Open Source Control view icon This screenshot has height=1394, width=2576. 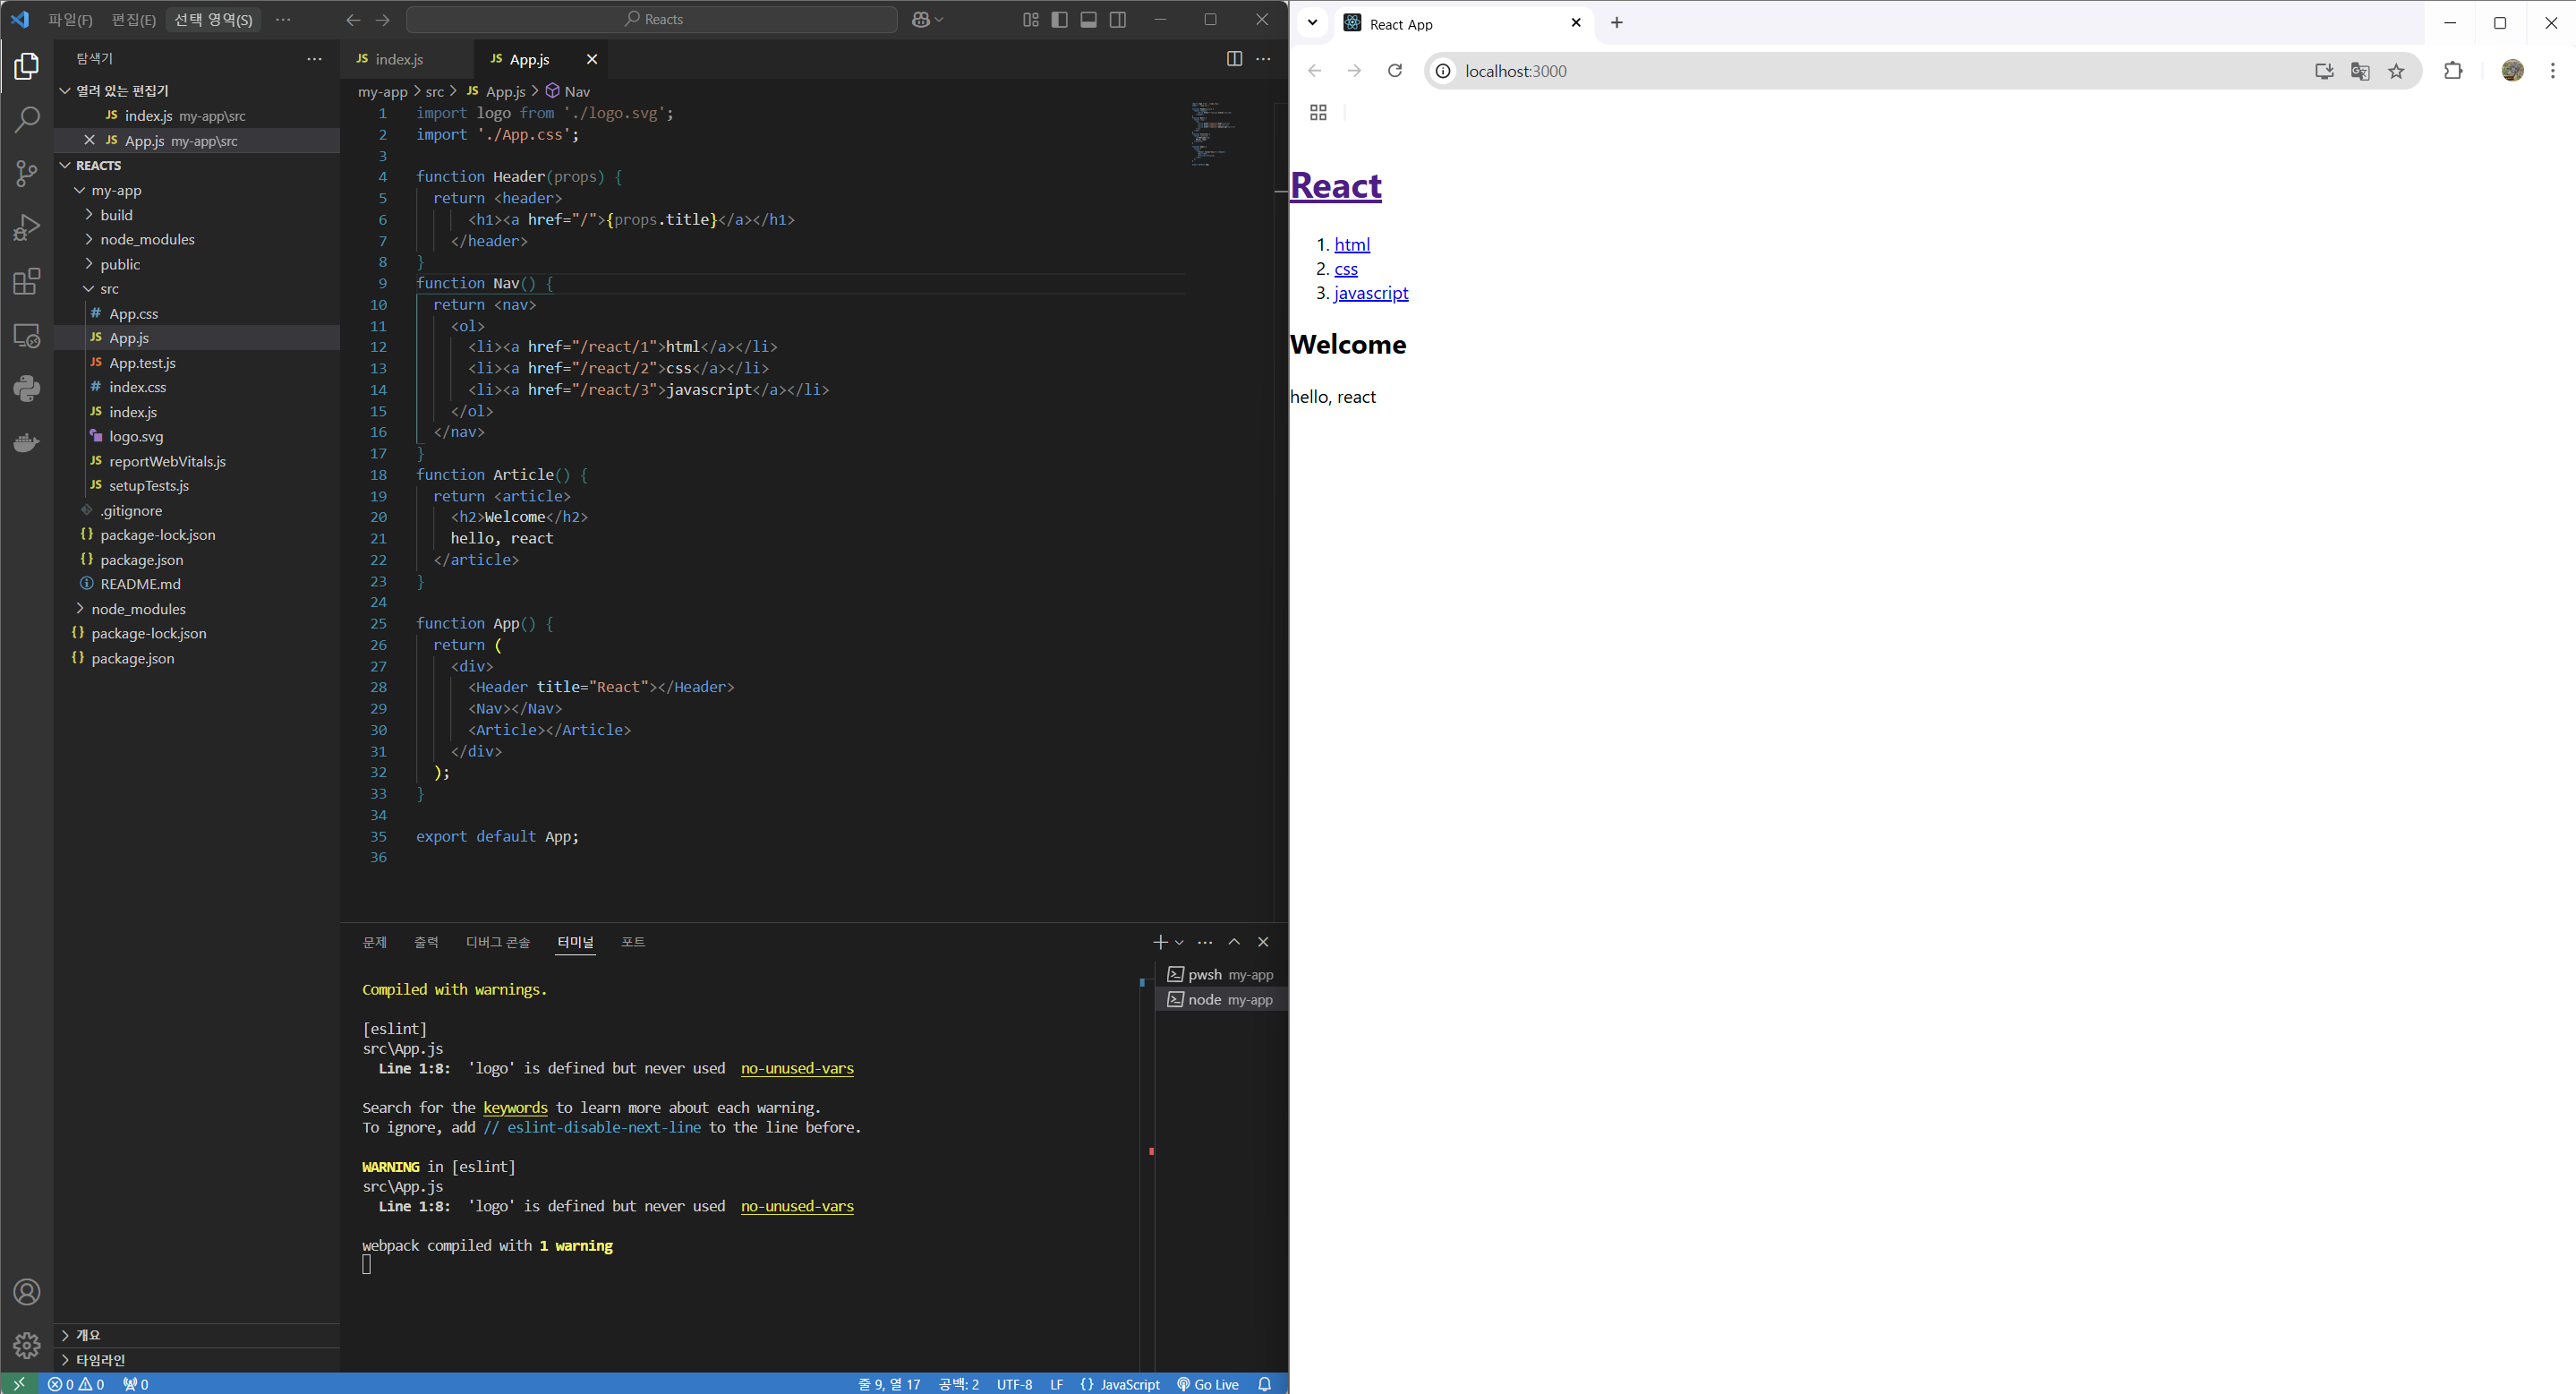point(27,173)
